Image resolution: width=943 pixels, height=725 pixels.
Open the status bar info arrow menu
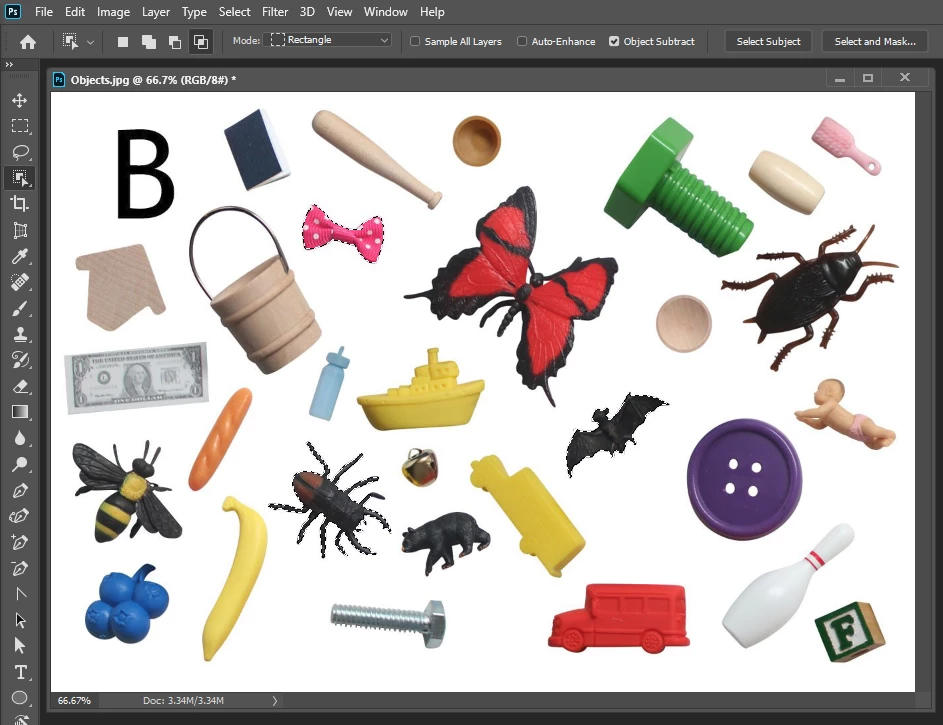(x=275, y=700)
